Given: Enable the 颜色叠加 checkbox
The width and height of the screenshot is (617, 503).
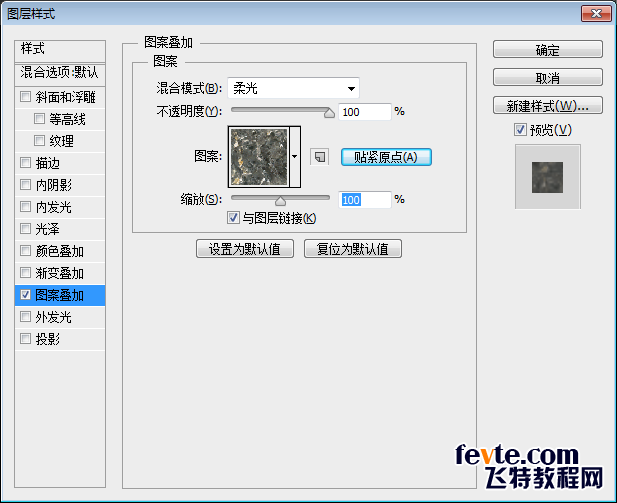Looking at the screenshot, I should pos(26,251).
